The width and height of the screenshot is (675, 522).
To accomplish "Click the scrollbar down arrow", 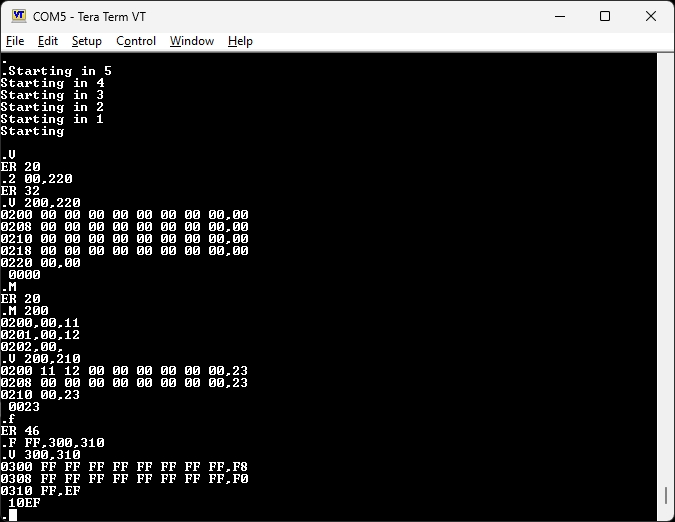I will click(x=665, y=514).
